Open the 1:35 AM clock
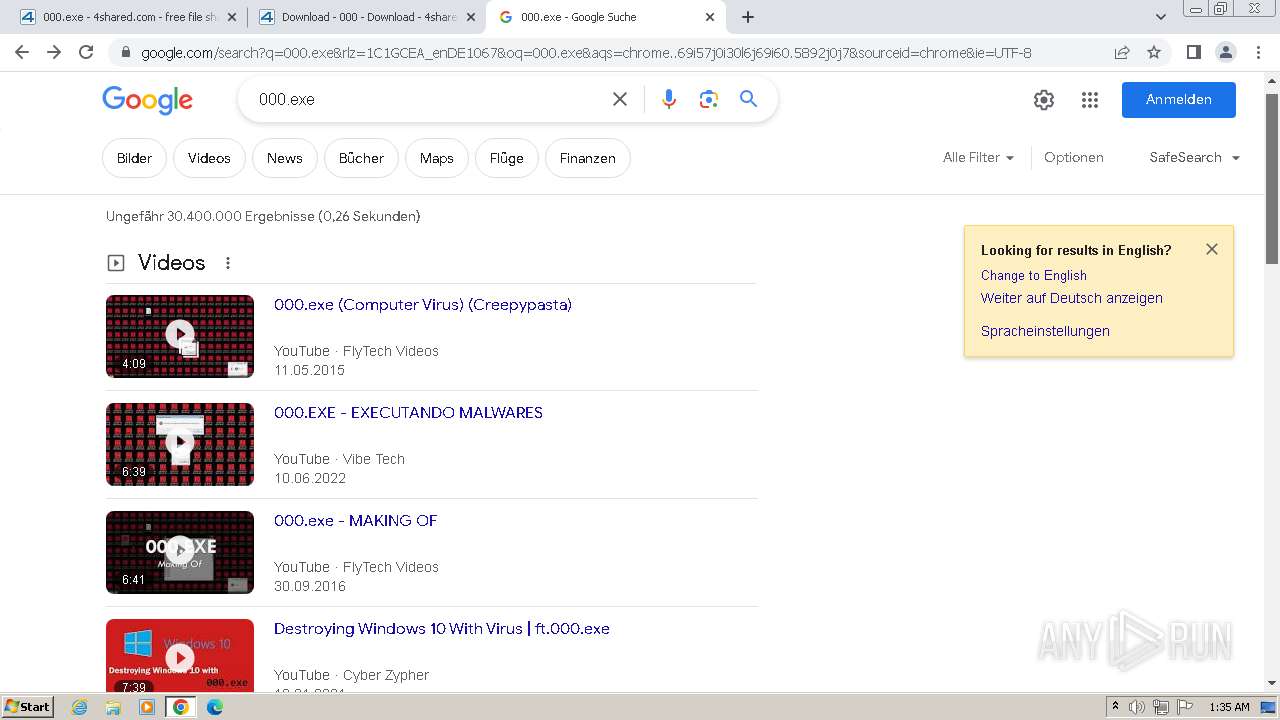The height and width of the screenshot is (720, 1280). [x=1229, y=707]
